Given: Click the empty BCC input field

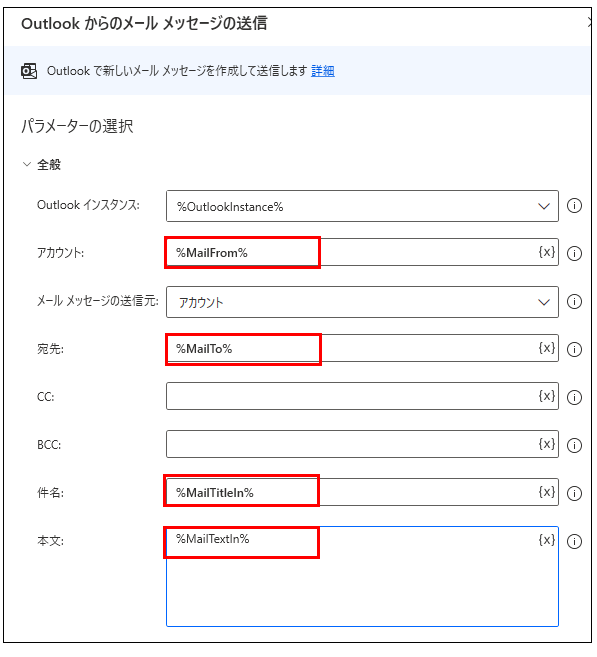Looking at the screenshot, I should (362, 444).
